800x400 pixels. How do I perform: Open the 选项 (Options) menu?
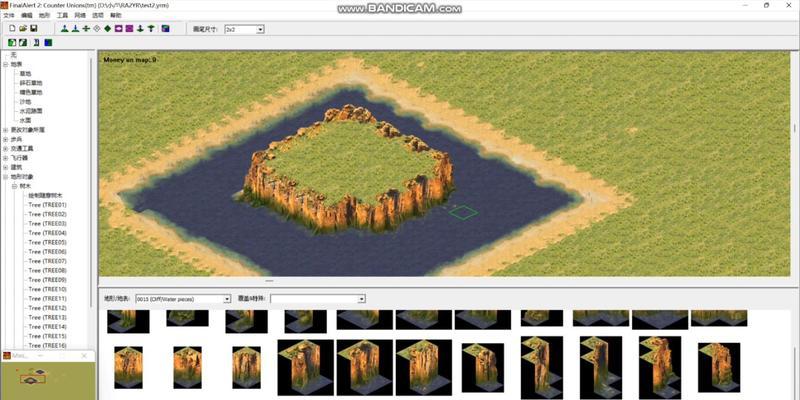[x=97, y=15]
